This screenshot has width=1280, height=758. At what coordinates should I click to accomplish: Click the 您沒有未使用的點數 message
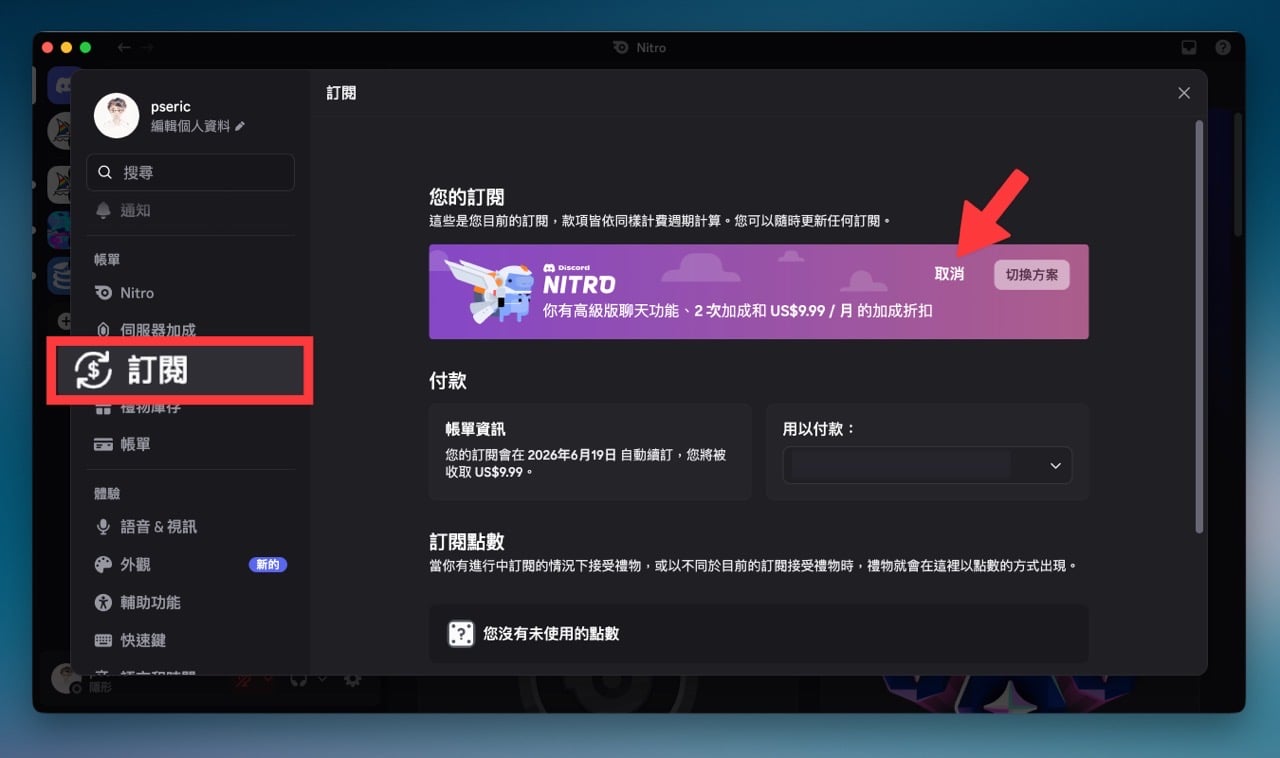(x=551, y=633)
